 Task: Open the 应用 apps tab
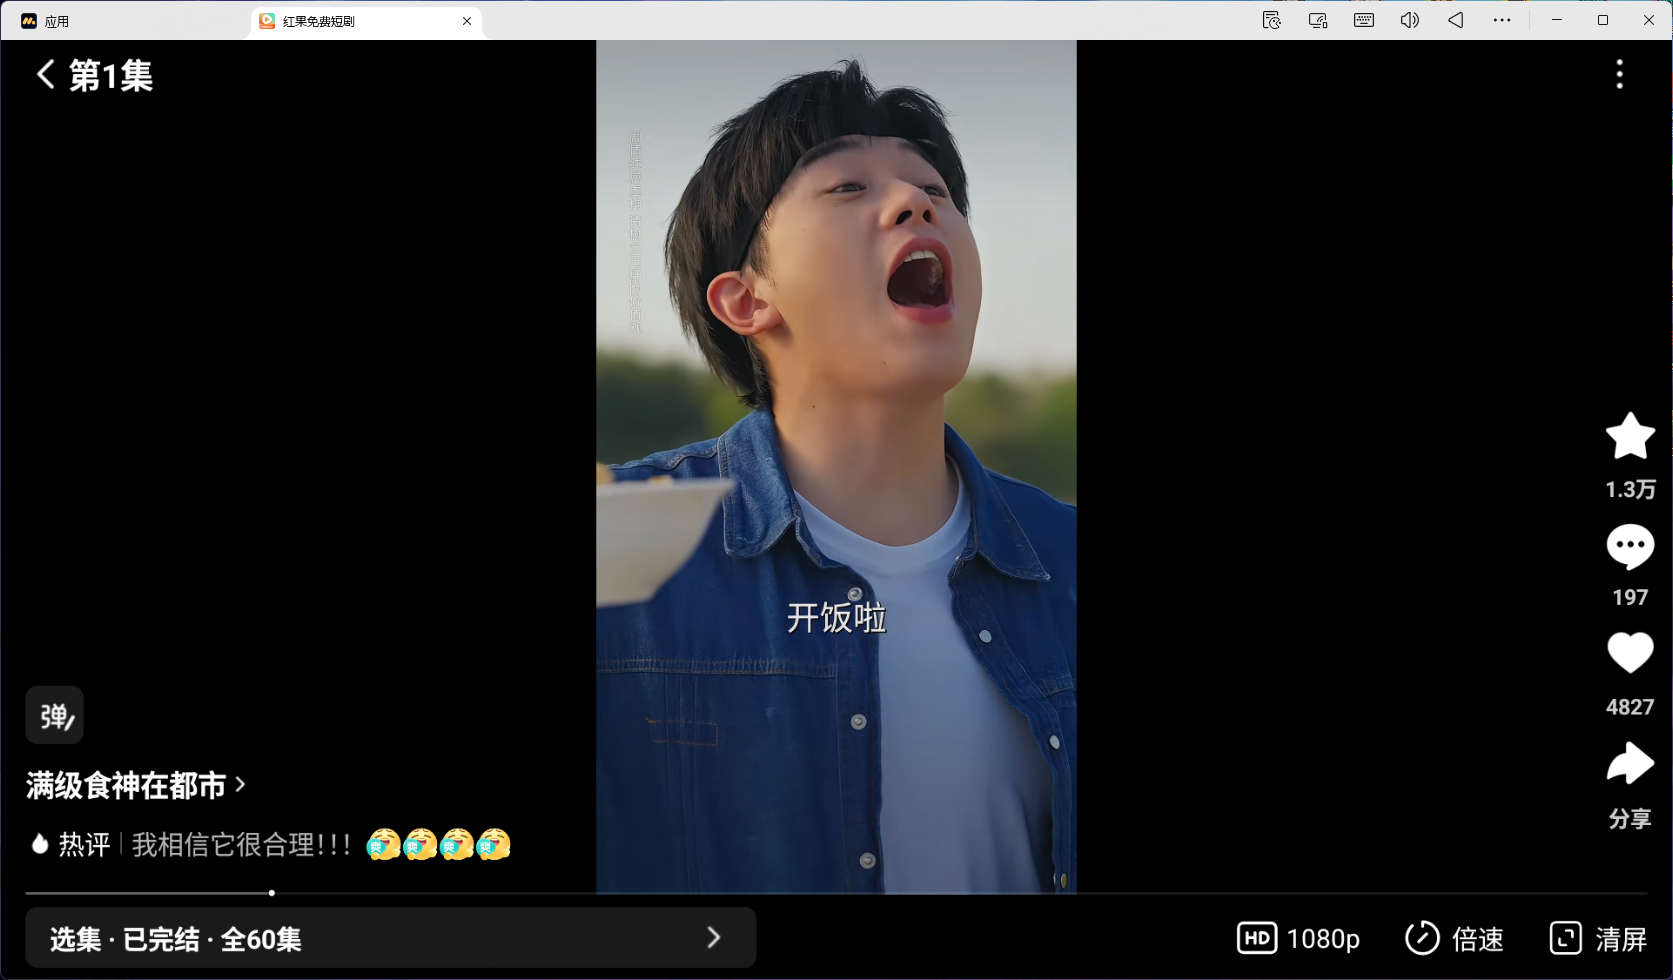click(x=45, y=21)
